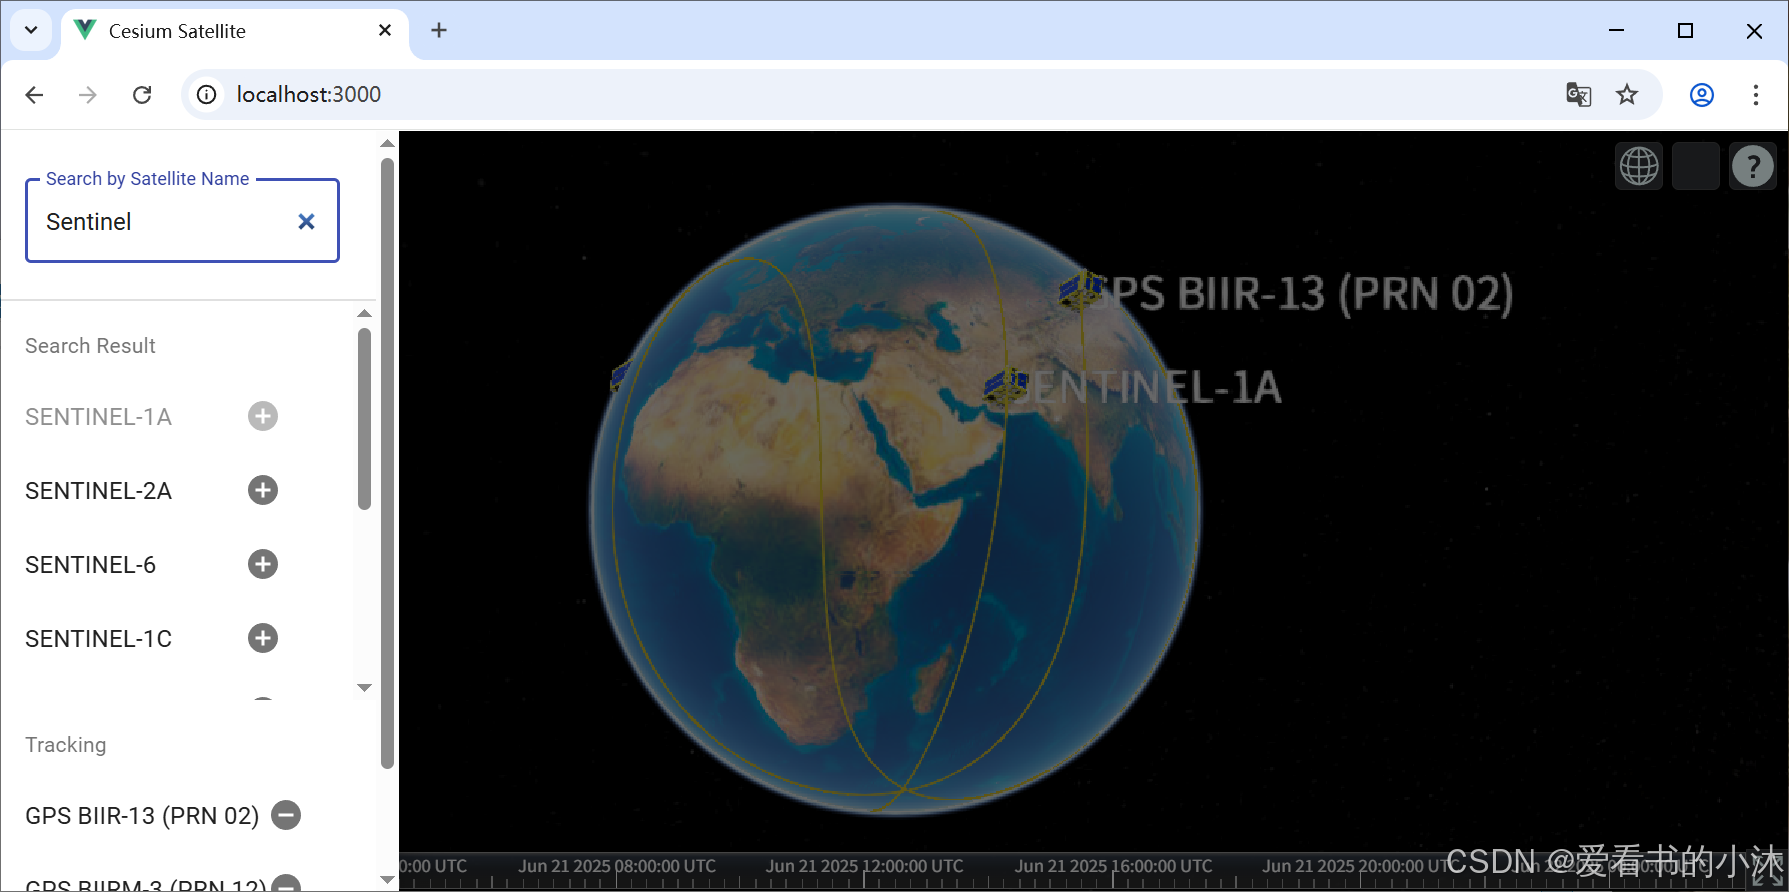Close the Cesium Satellite tab
The height and width of the screenshot is (892, 1789).
pyautogui.click(x=385, y=30)
